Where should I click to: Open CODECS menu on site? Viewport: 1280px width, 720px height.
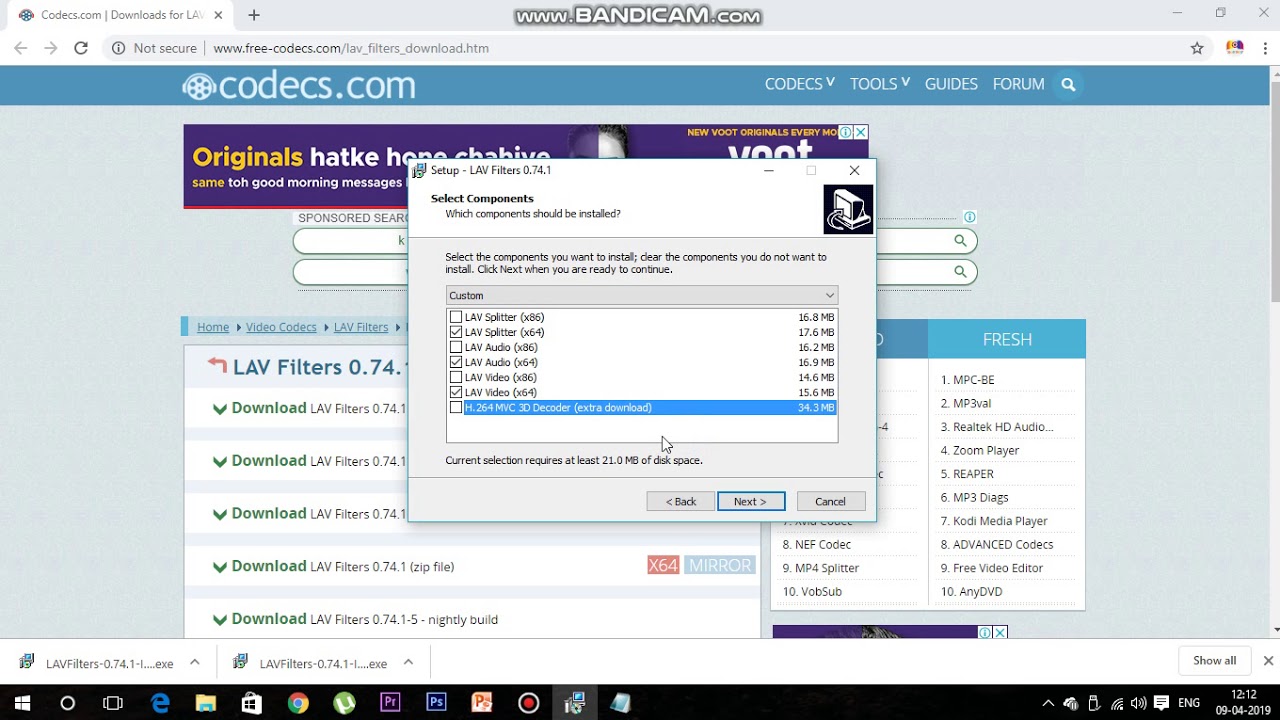799,84
